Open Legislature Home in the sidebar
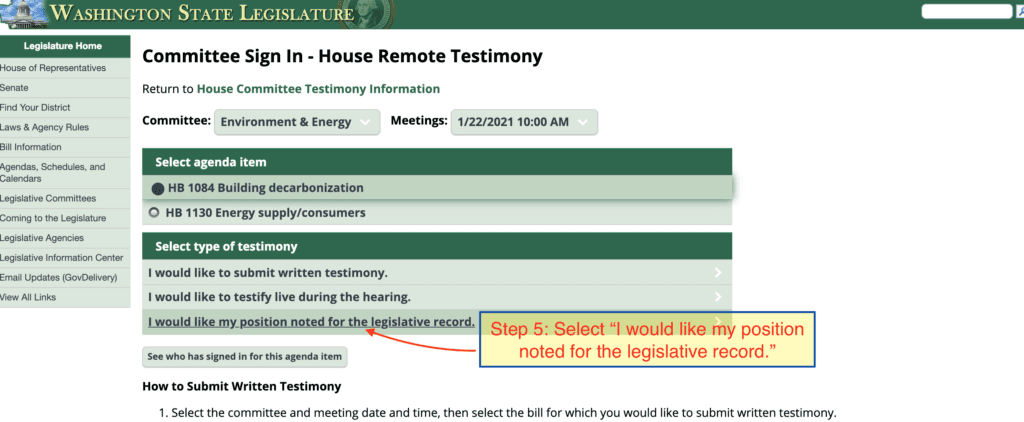1024x422 pixels. tap(64, 46)
